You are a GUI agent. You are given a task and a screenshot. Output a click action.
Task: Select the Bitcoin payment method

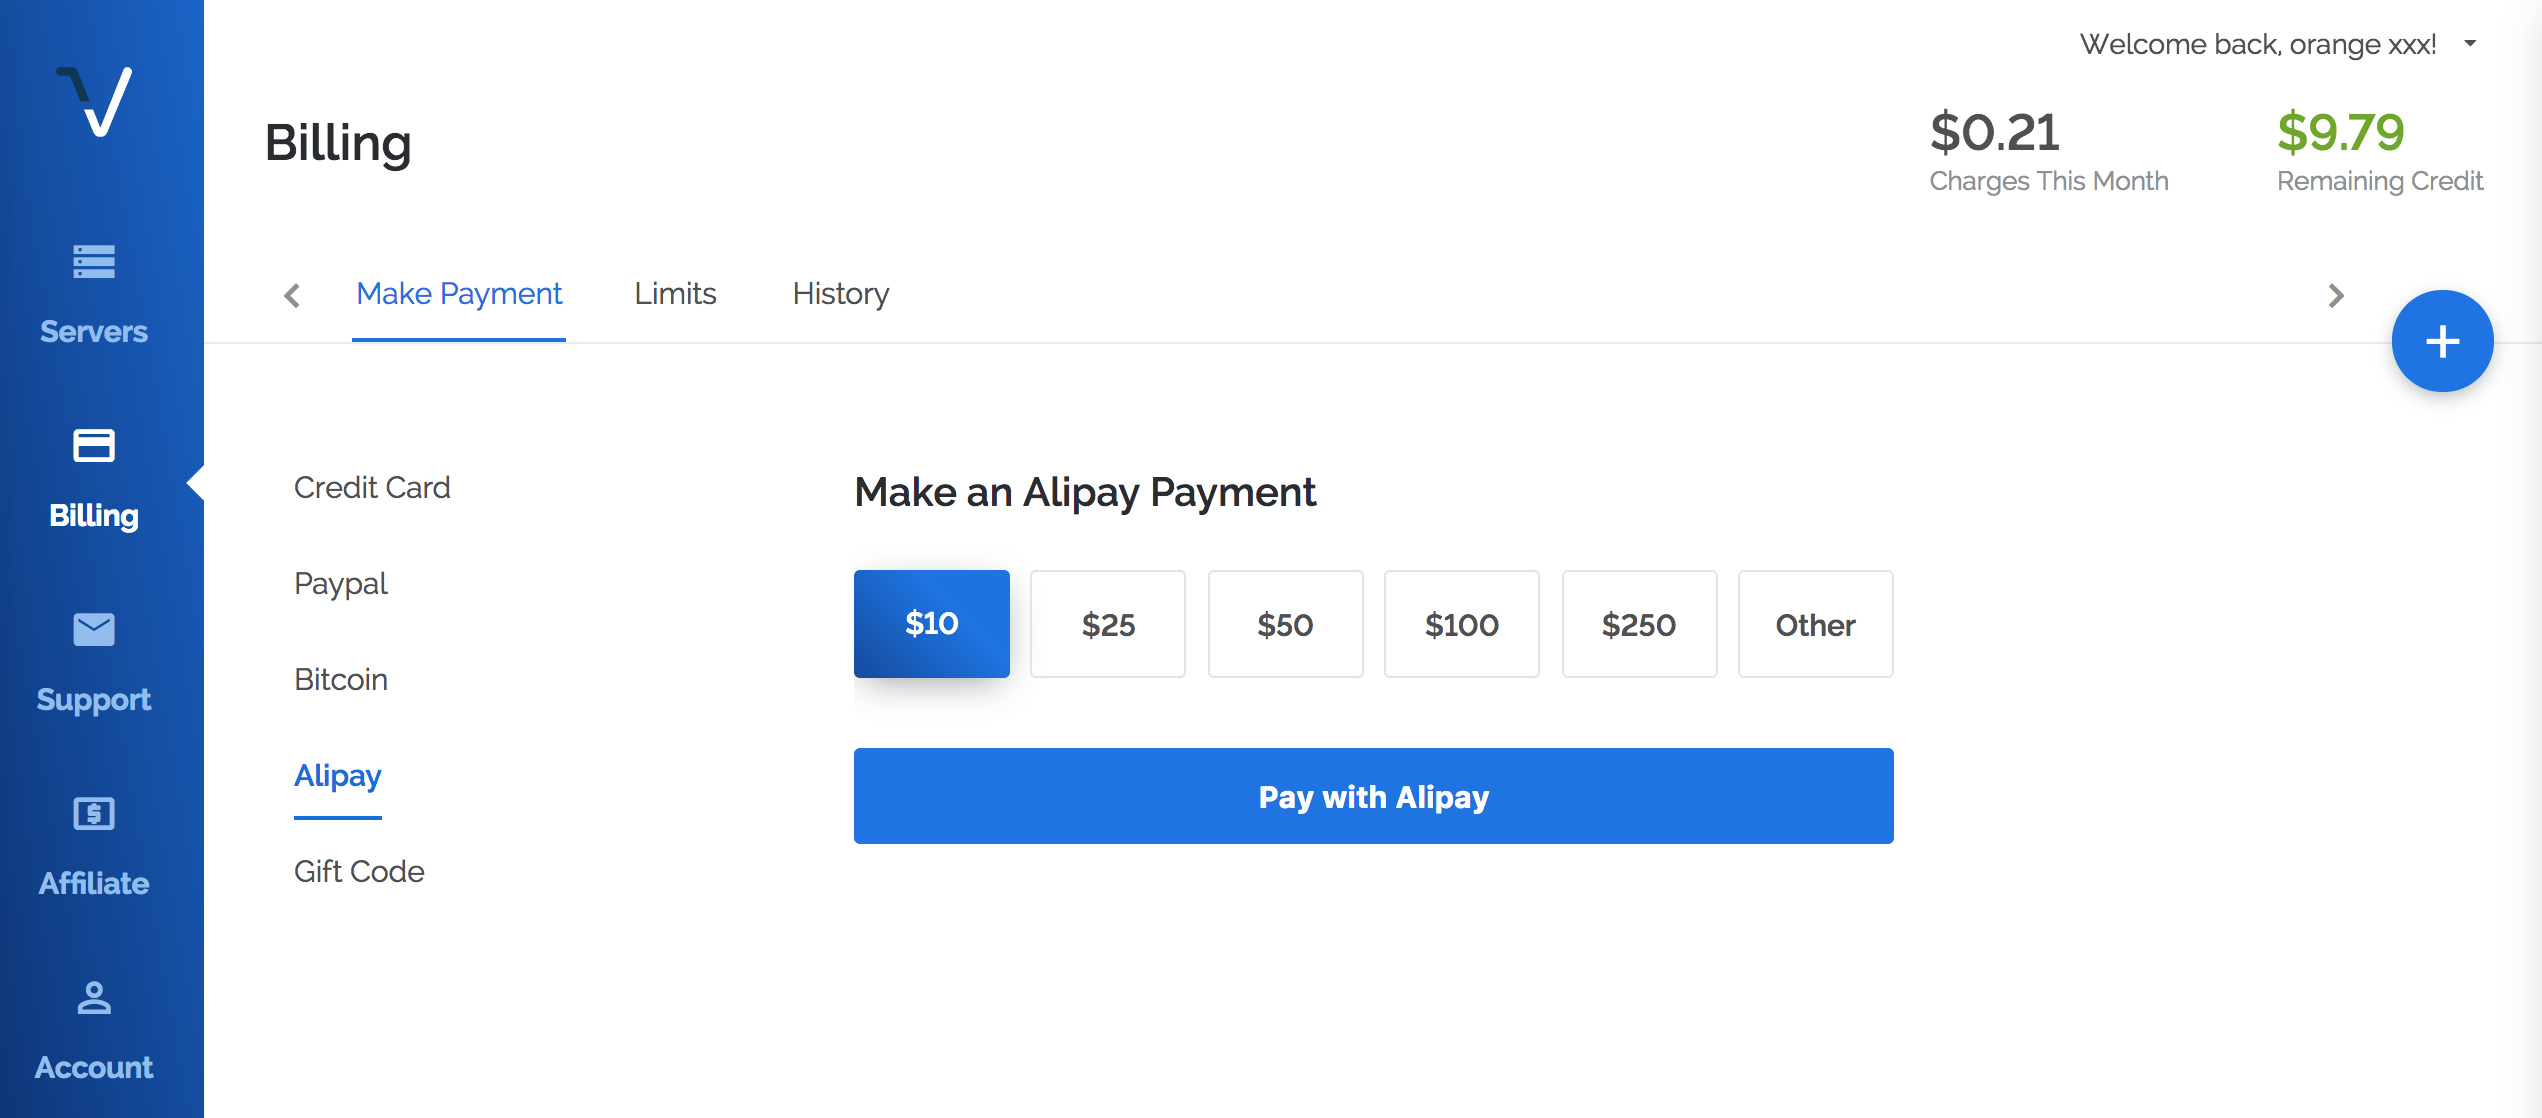pyautogui.click(x=341, y=680)
